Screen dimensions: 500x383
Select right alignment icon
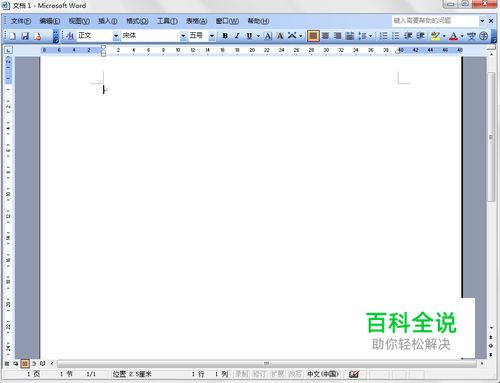coord(338,36)
